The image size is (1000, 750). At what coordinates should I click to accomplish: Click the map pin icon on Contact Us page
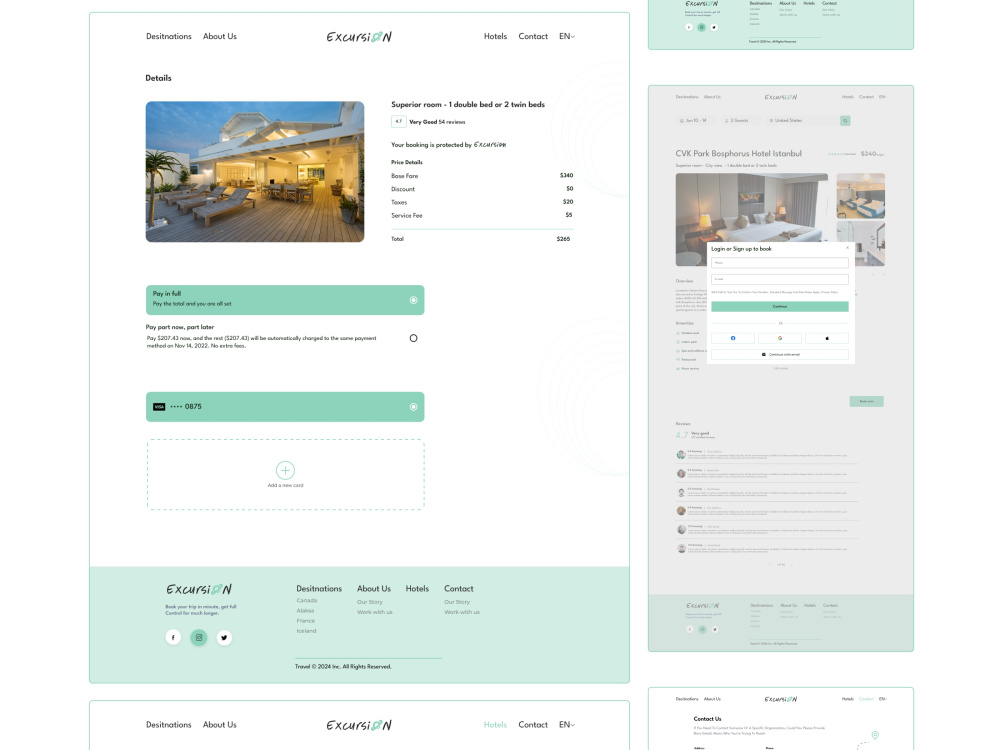pyautogui.click(x=875, y=735)
